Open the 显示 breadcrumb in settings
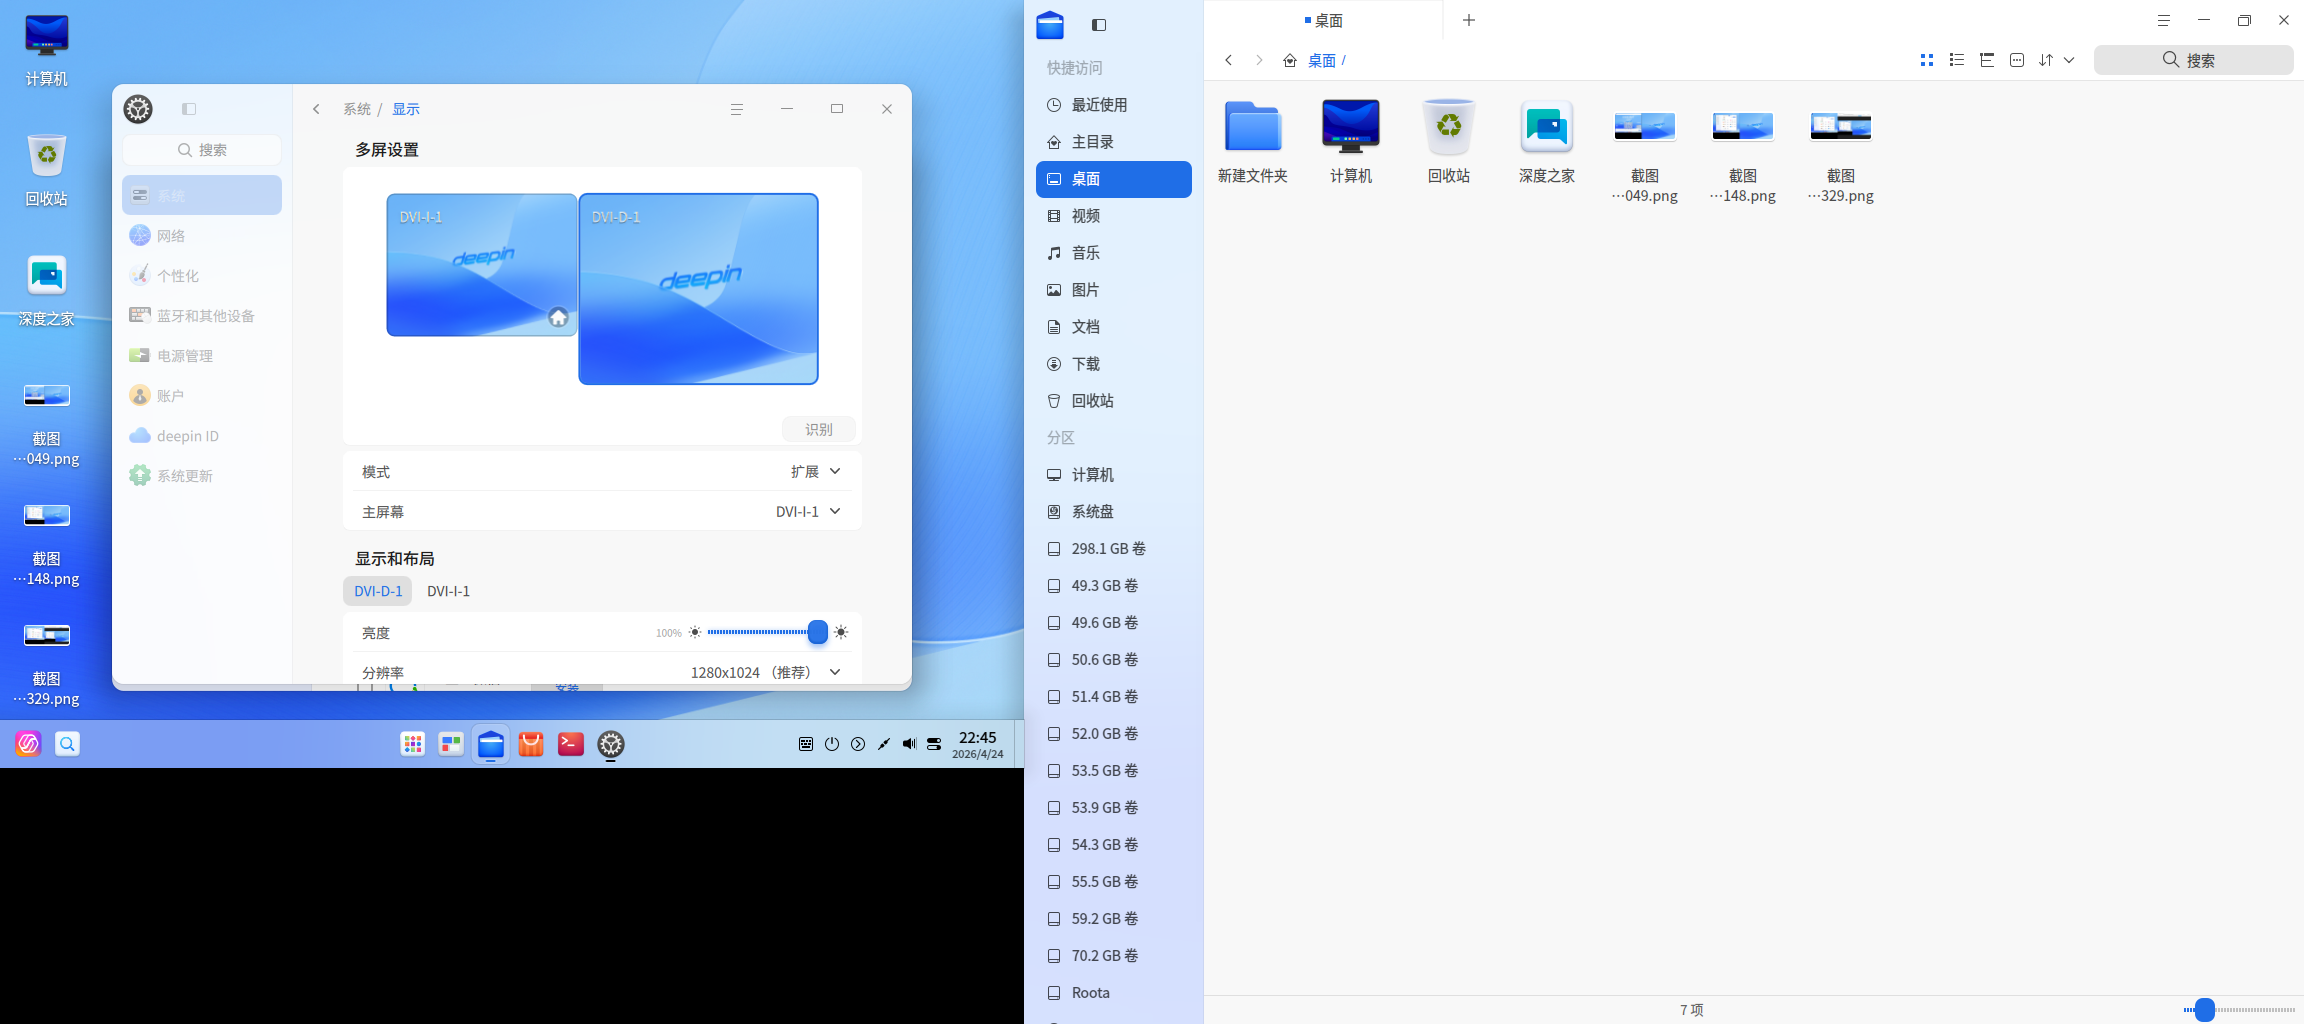 [x=405, y=108]
